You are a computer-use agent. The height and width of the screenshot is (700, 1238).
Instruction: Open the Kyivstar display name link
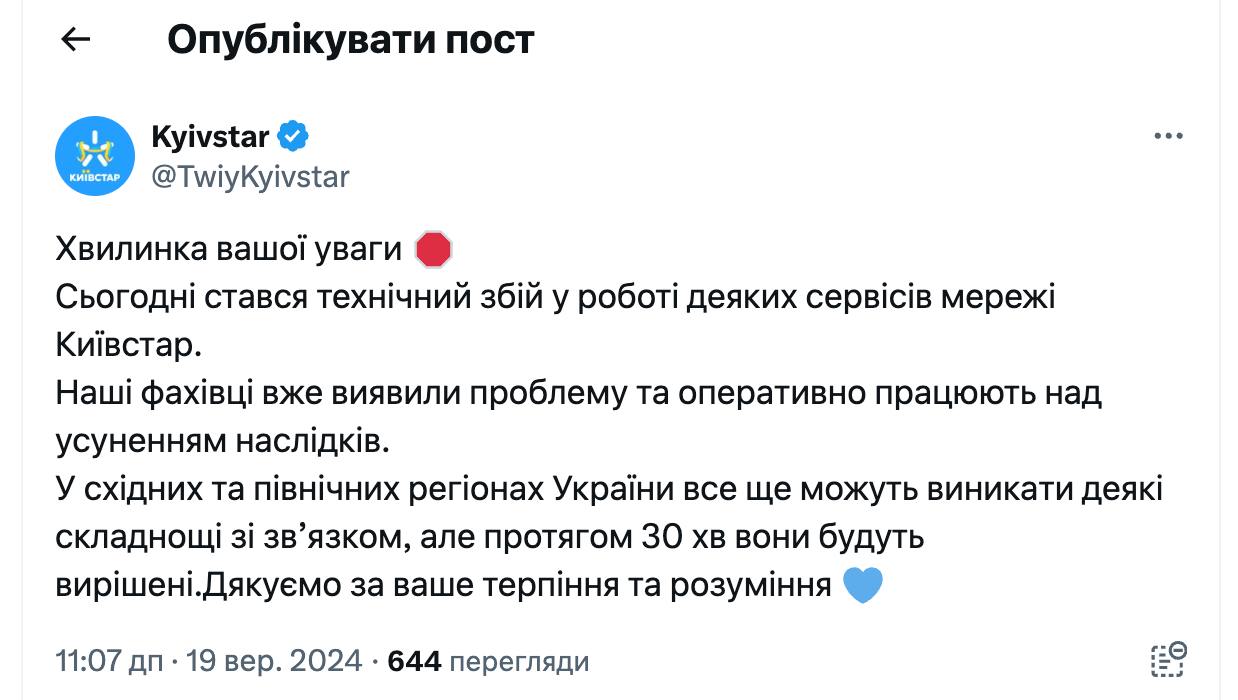210,136
